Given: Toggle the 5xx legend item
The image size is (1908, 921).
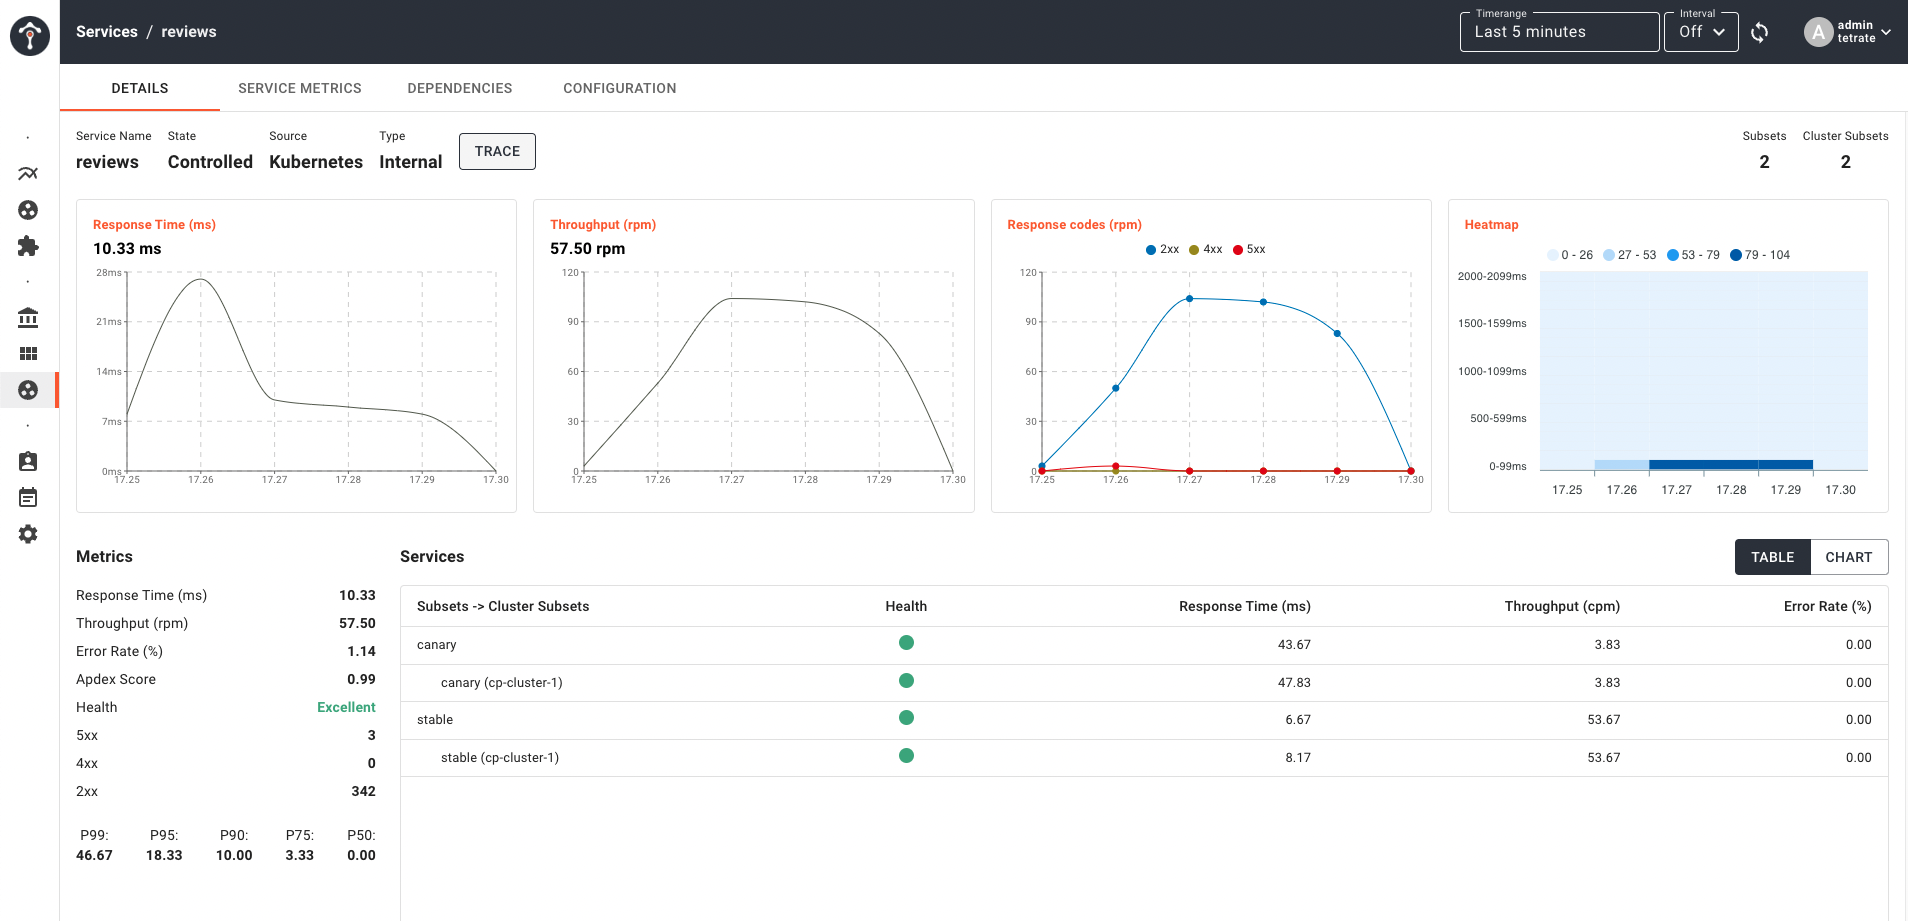Looking at the screenshot, I should (1249, 249).
